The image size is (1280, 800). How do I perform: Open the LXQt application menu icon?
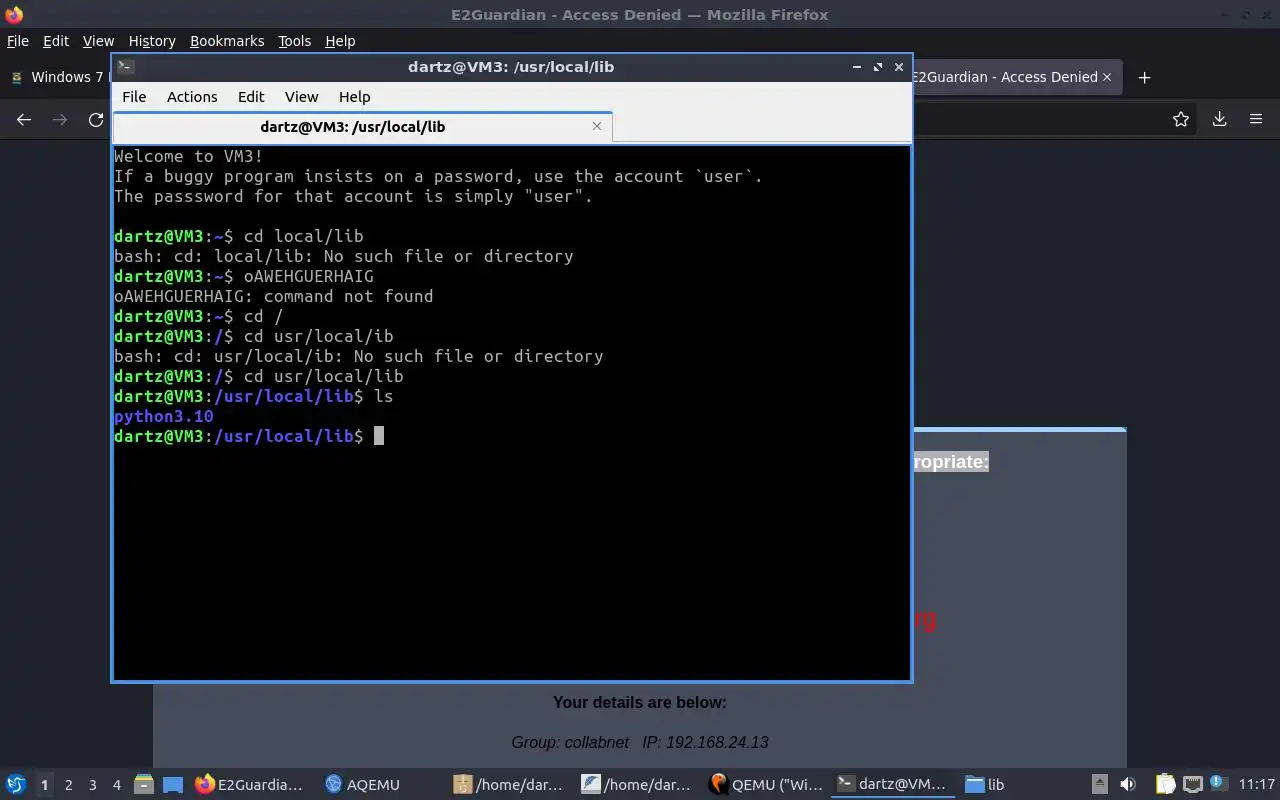tap(16, 785)
